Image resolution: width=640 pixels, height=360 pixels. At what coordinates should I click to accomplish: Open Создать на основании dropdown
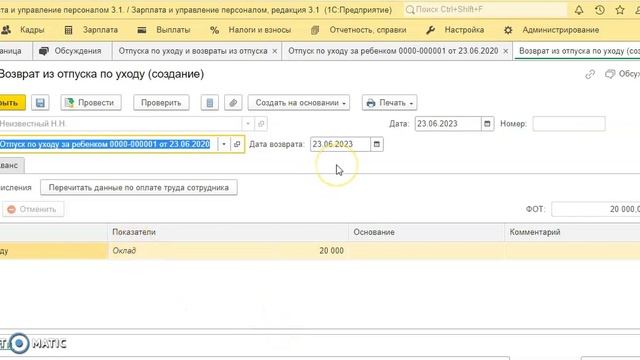298,102
